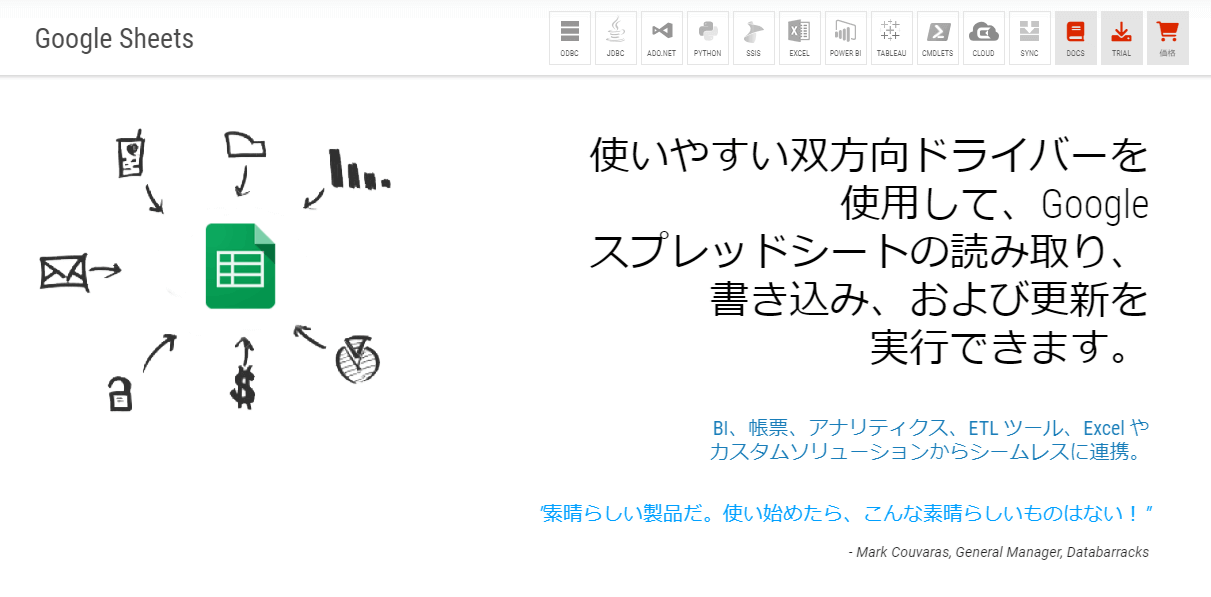The image size is (1211, 597).
Task: Open the ADO.NET provider icon
Action: pyautogui.click(x=662, y=38)
